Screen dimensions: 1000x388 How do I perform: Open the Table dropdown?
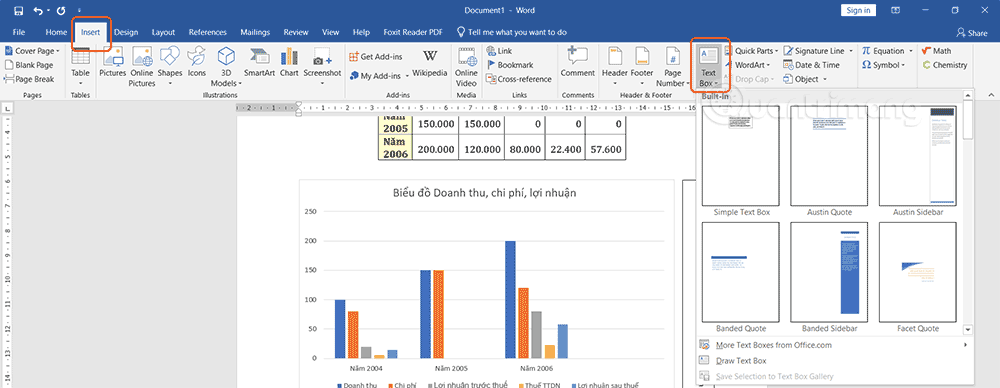click(x=80, y=66)
